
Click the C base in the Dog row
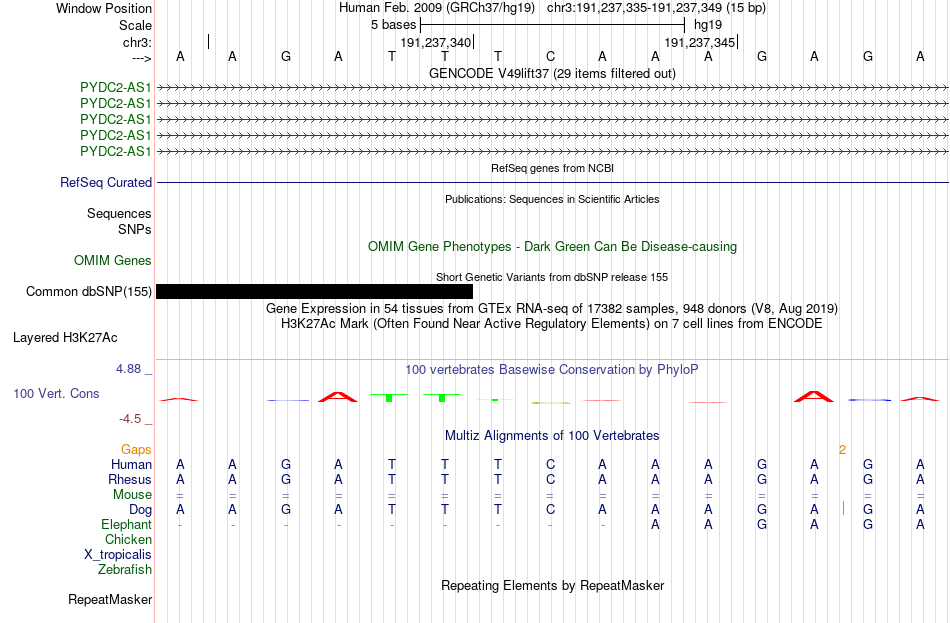coord(550,510)
